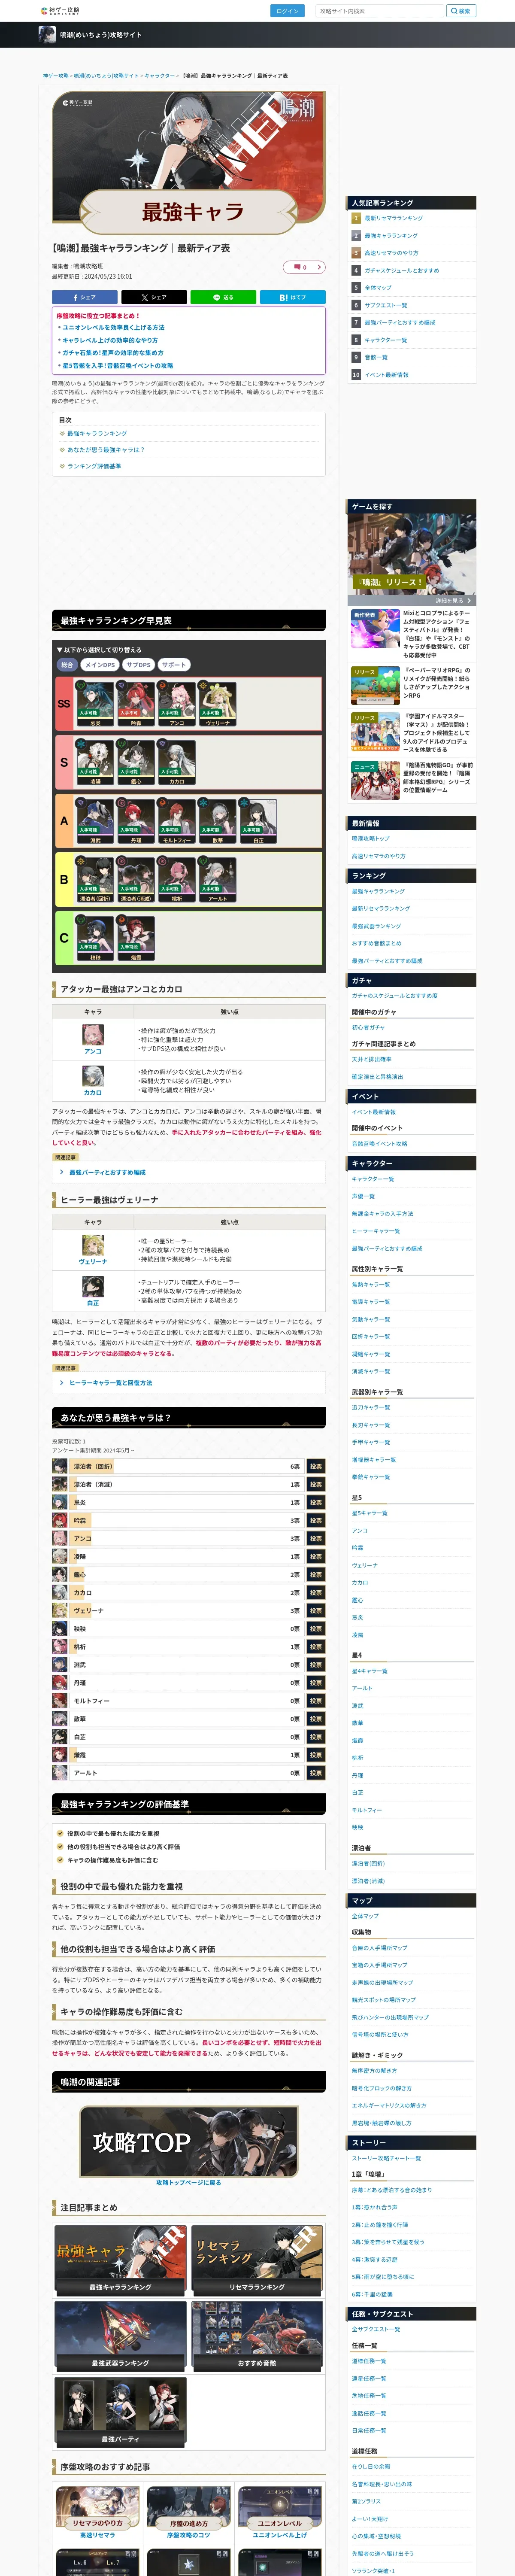Open the ペーパーマリオRPG release thumbnail

(x=375, y=686)
